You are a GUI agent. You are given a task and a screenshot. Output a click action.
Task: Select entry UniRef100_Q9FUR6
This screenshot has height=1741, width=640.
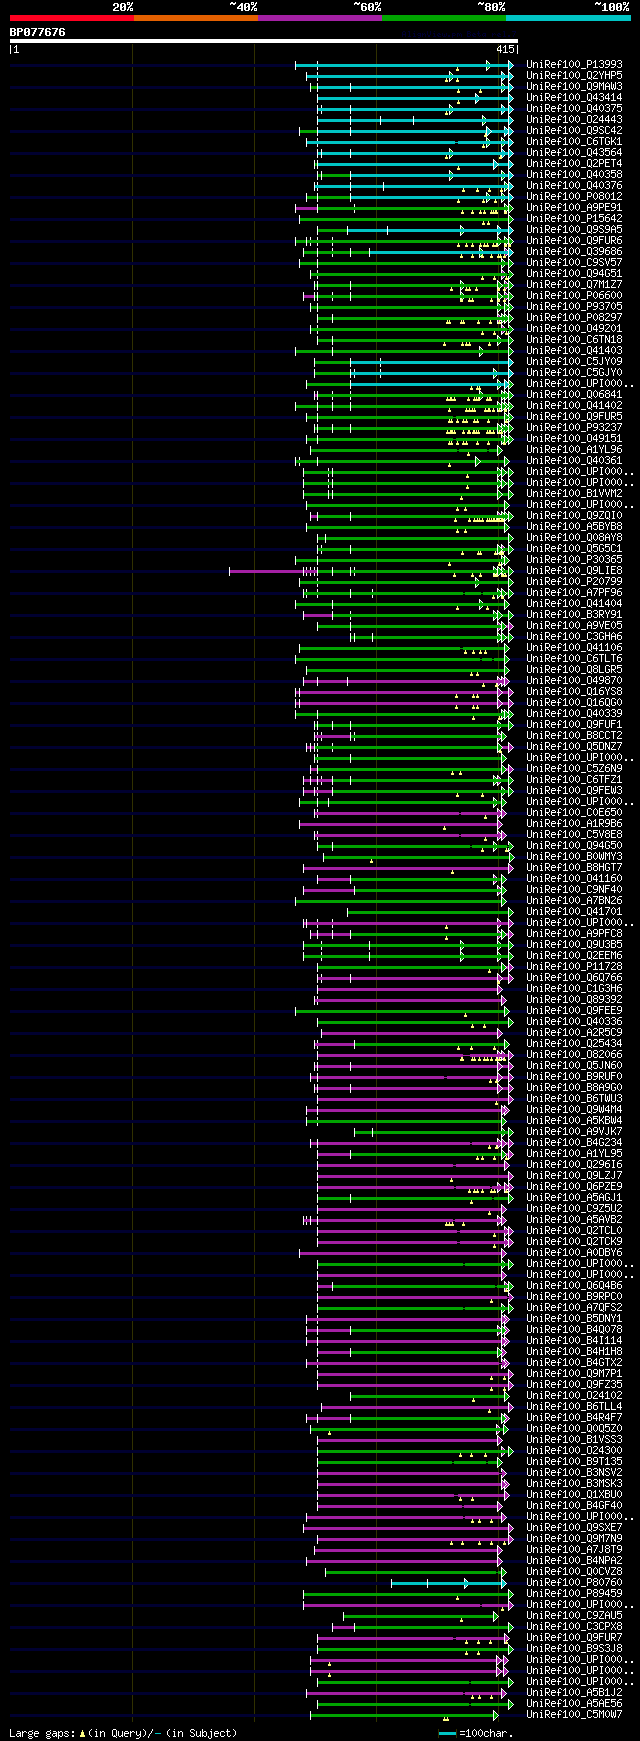pos(574,241)
